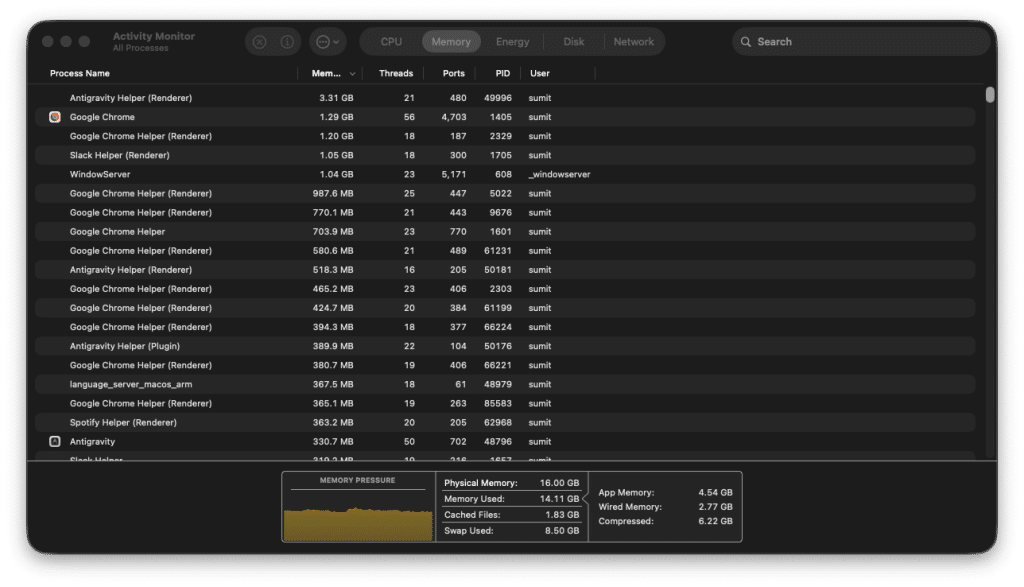Click the All Processes subtitle
The height and width of the screenshot is (587, 1024).
click(140, 48)
